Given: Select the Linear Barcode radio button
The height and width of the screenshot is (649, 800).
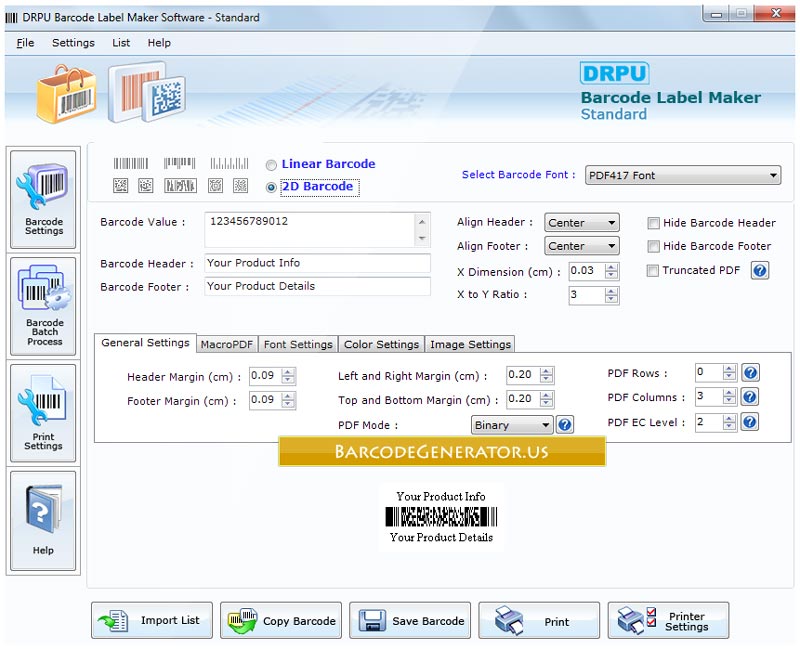Looking at the screenshot, I should click(271, 165).
